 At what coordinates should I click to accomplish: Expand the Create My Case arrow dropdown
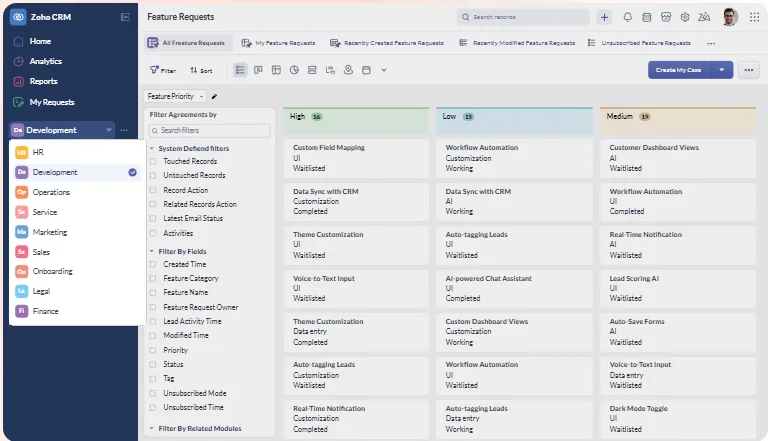[722, 70]
